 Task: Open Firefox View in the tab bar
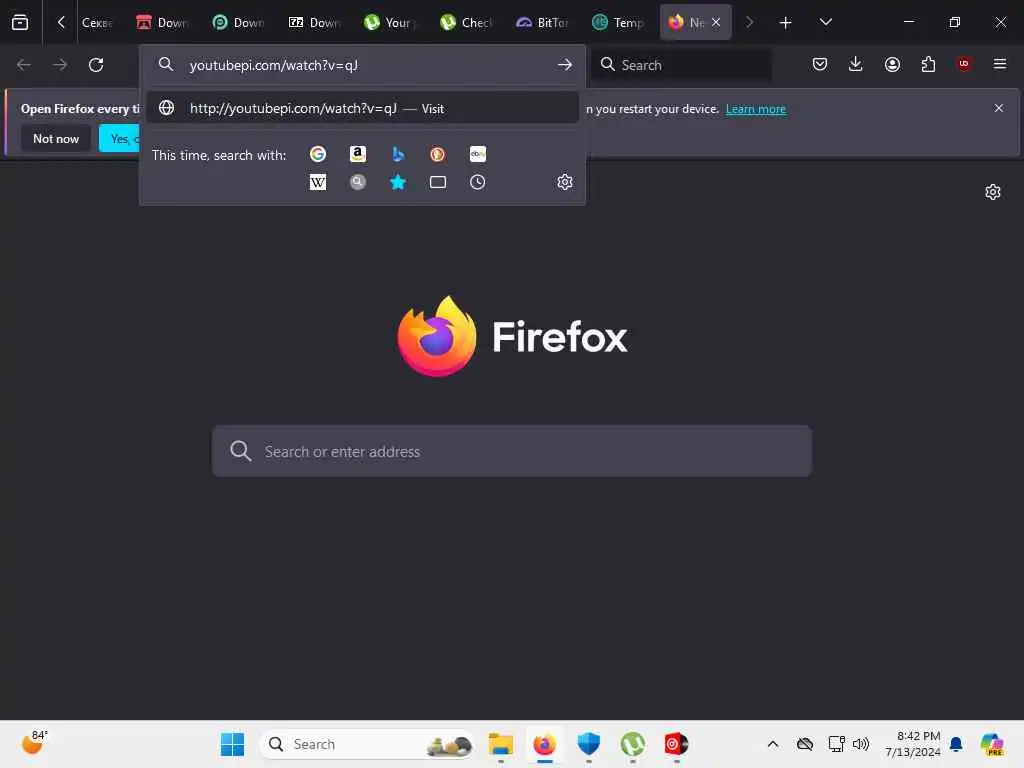click(20, 22)
